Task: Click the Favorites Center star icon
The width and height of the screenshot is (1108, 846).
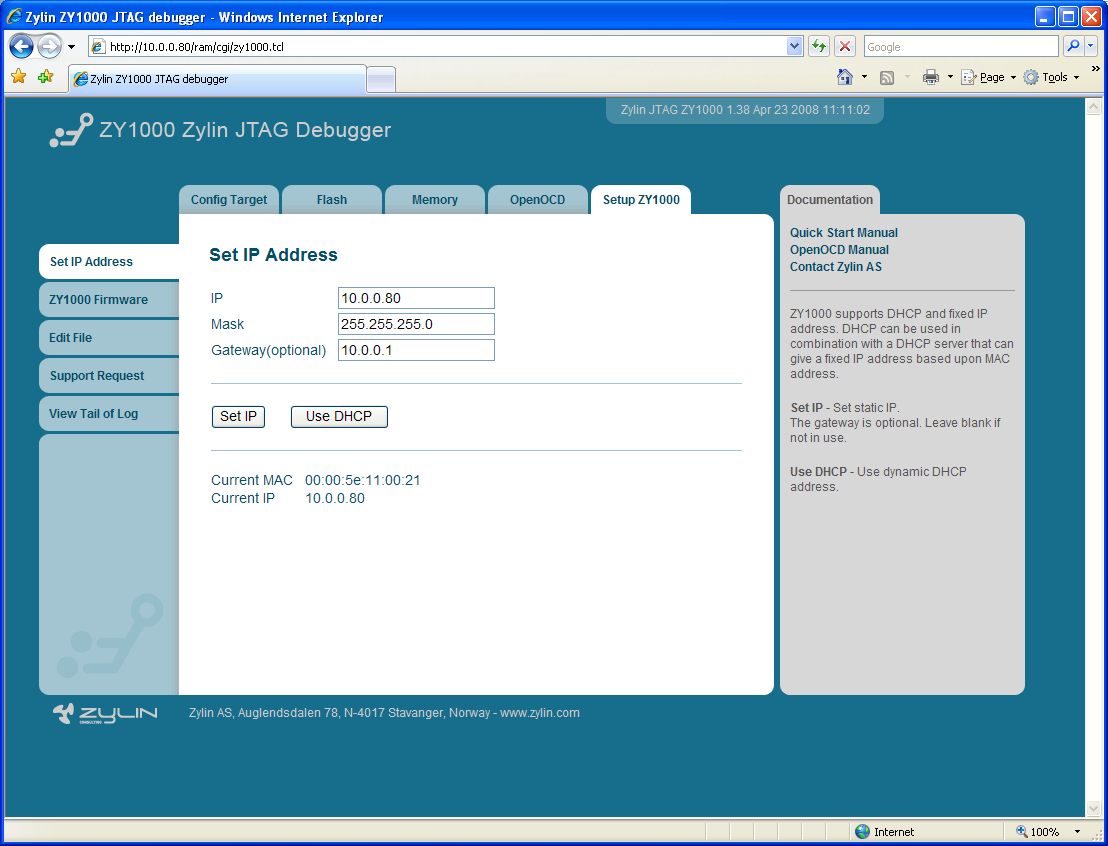Action: 19,76
